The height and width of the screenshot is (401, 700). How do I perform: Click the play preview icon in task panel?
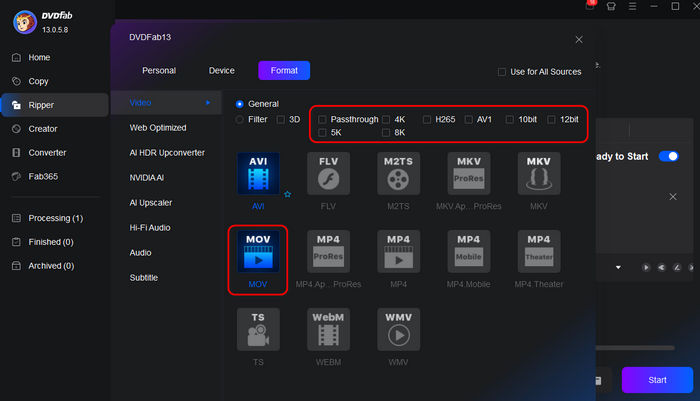click(x=646, y=267)
